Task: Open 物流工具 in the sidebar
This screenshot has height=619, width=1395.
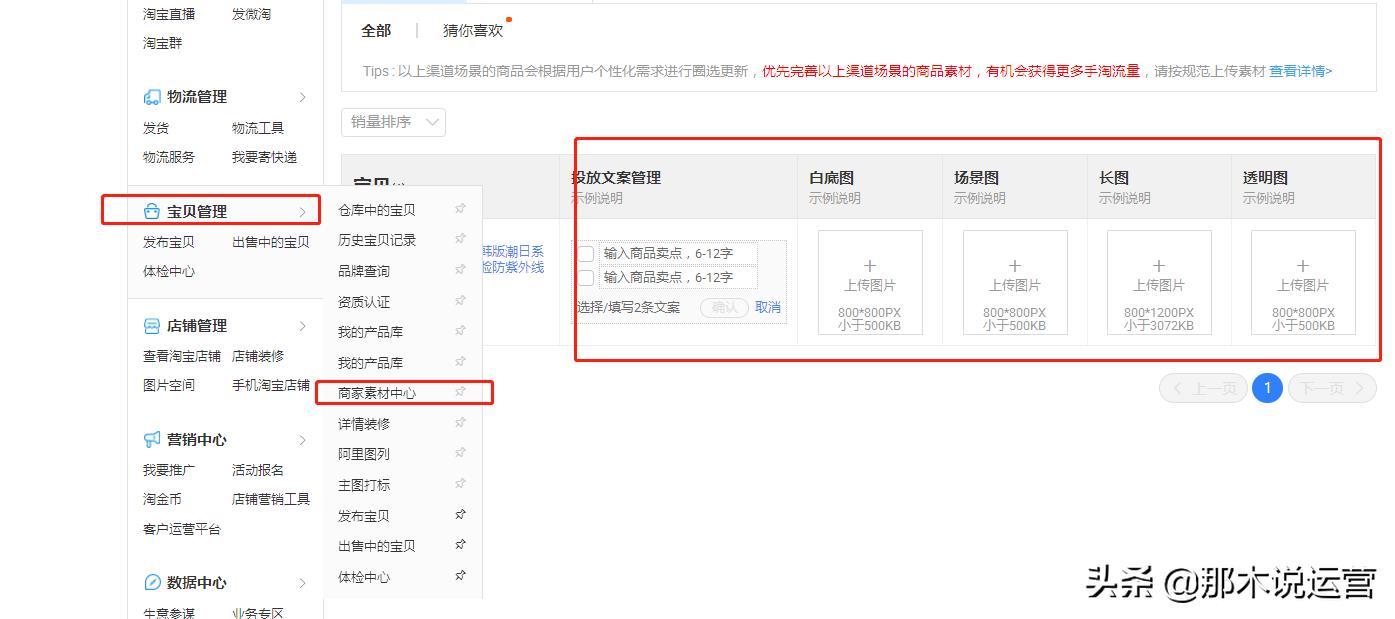Action: click(x=258, y=128)
